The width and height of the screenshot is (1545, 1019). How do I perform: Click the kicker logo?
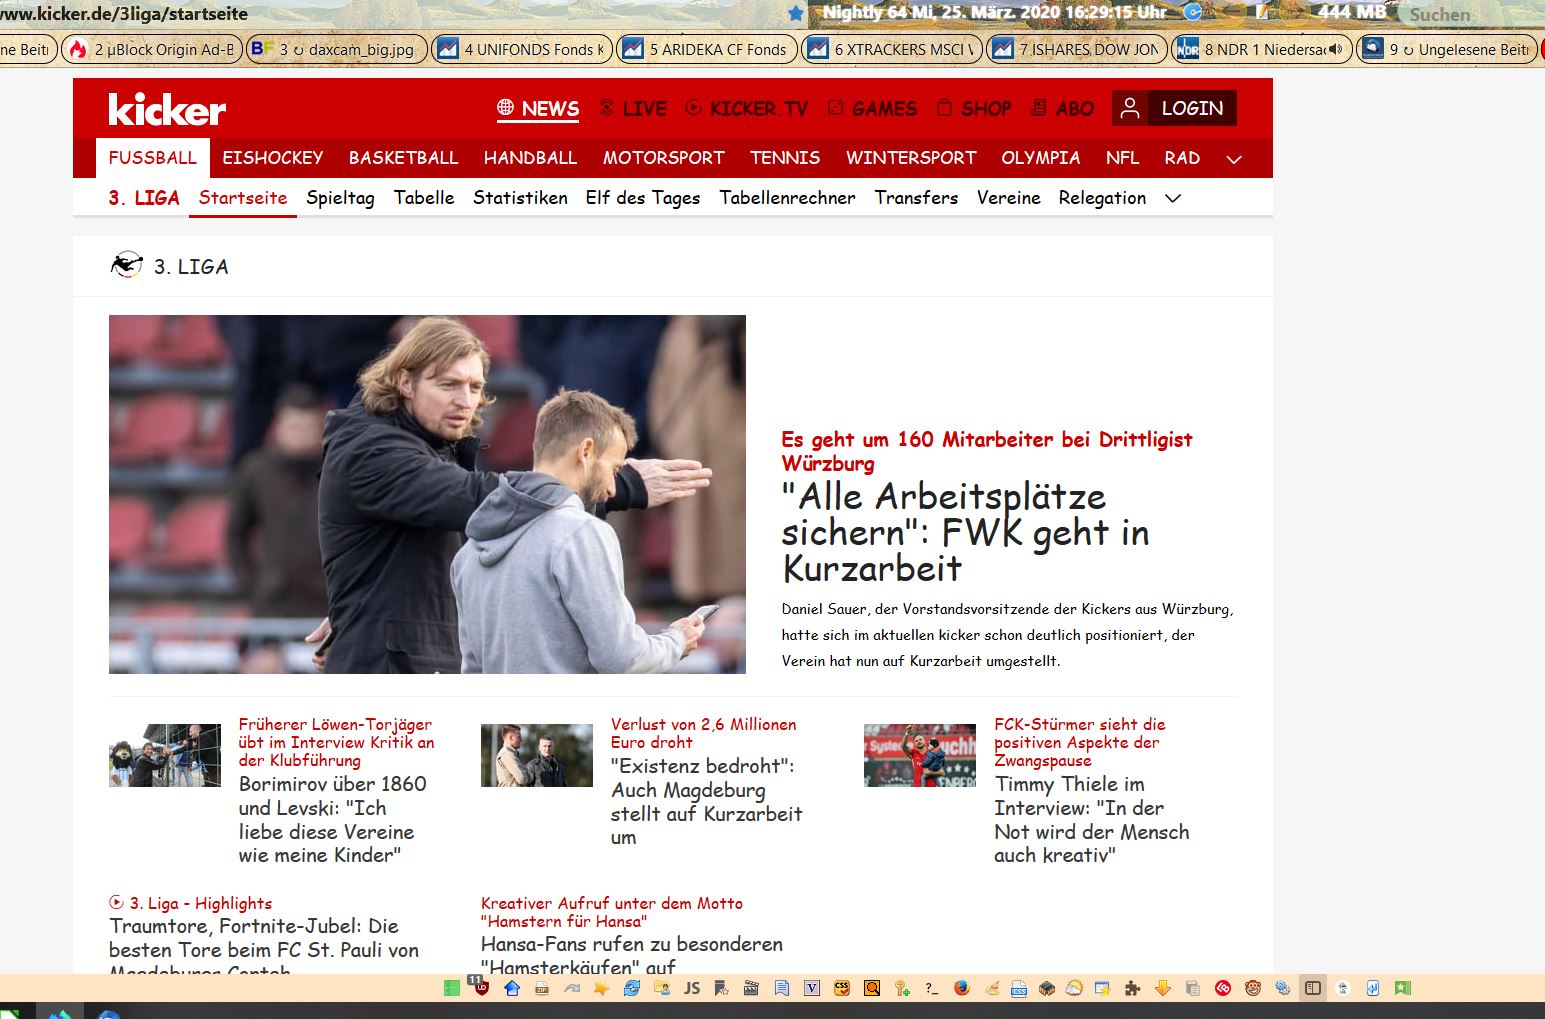167,109
